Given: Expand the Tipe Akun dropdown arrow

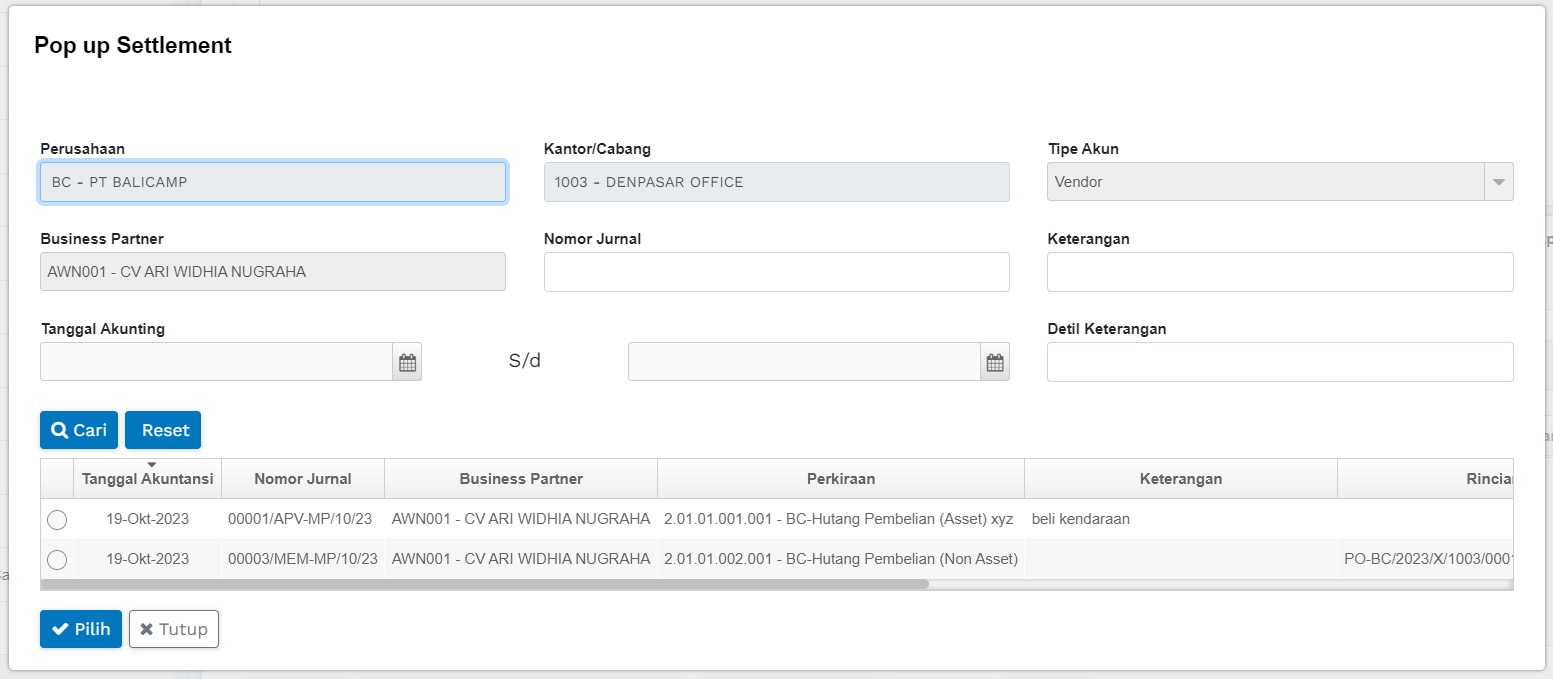Looking at the screenshot, I should [x=1498, y=182].
